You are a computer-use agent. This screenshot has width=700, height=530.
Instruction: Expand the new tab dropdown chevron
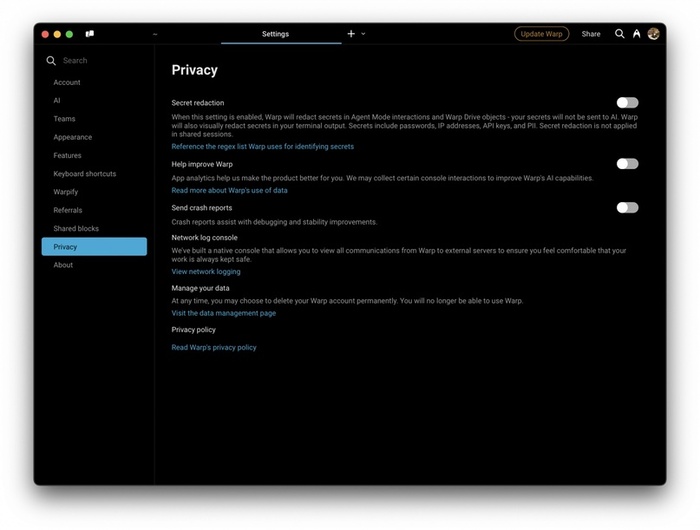click(364, 34)
